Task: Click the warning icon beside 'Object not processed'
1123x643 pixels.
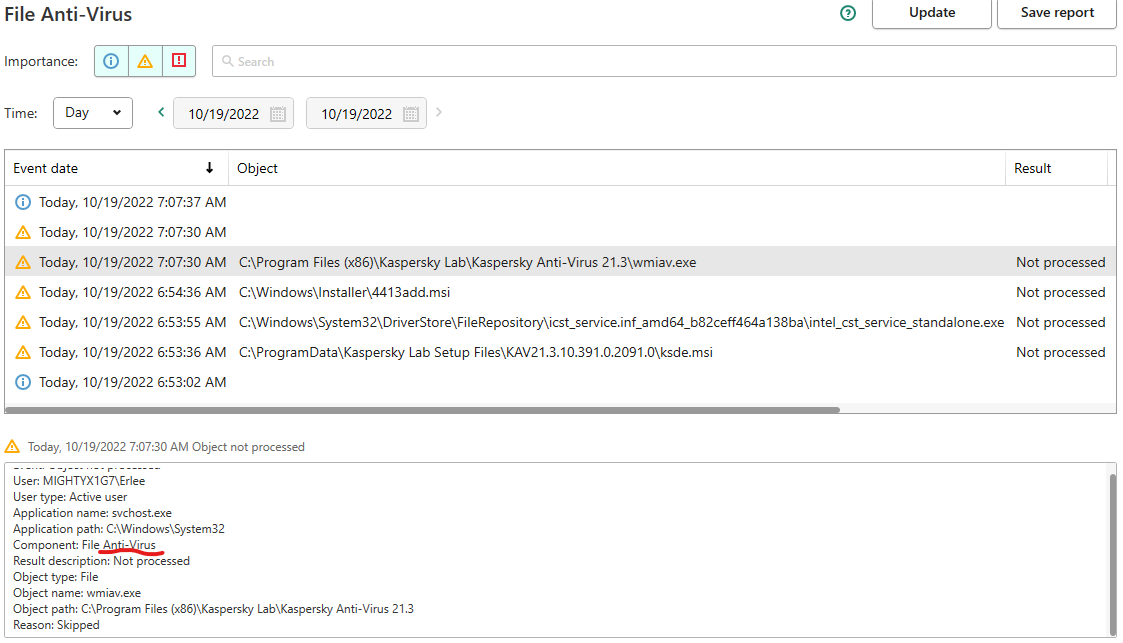Action: [12, 447]
